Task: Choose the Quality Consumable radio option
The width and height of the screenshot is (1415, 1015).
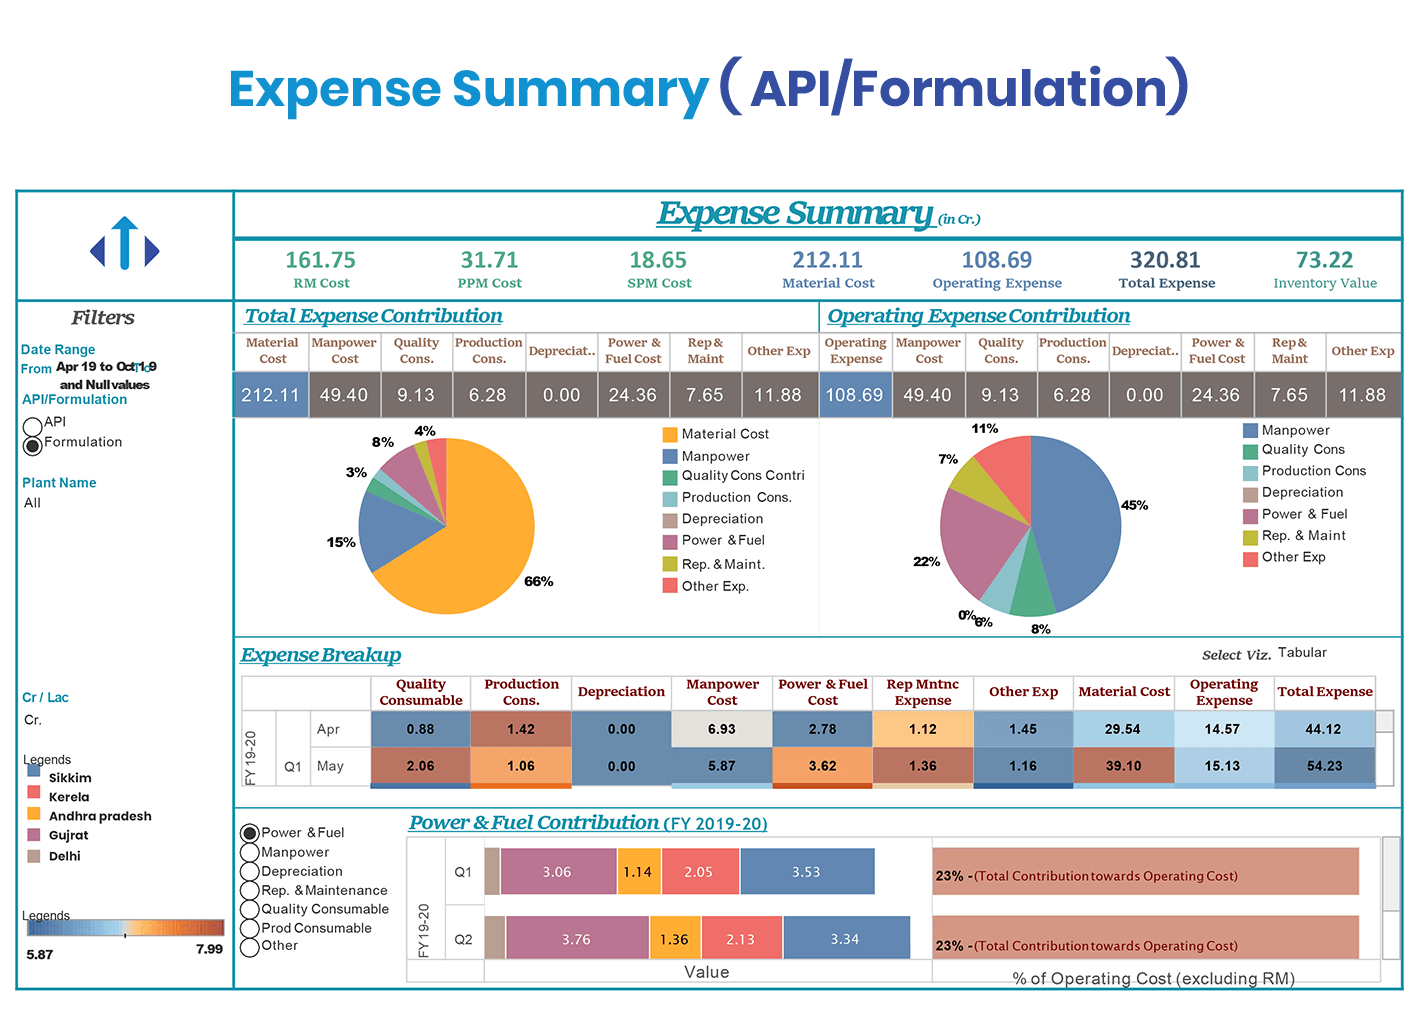Action: [x=249, y=908]
